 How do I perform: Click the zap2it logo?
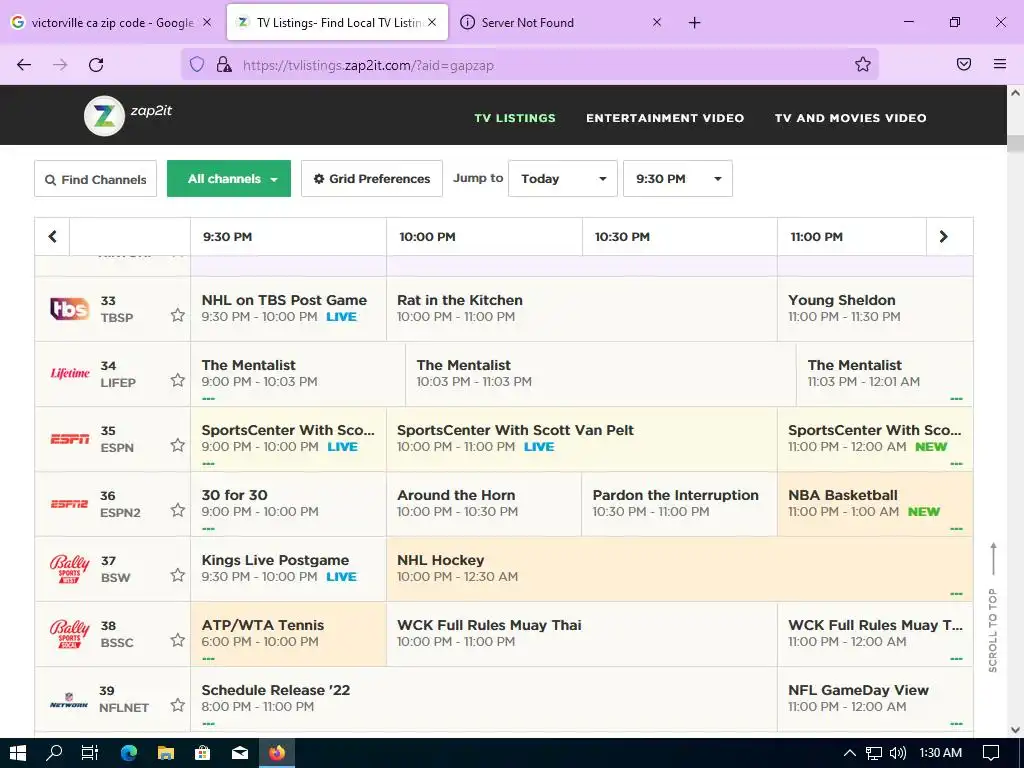pos(128,116)
